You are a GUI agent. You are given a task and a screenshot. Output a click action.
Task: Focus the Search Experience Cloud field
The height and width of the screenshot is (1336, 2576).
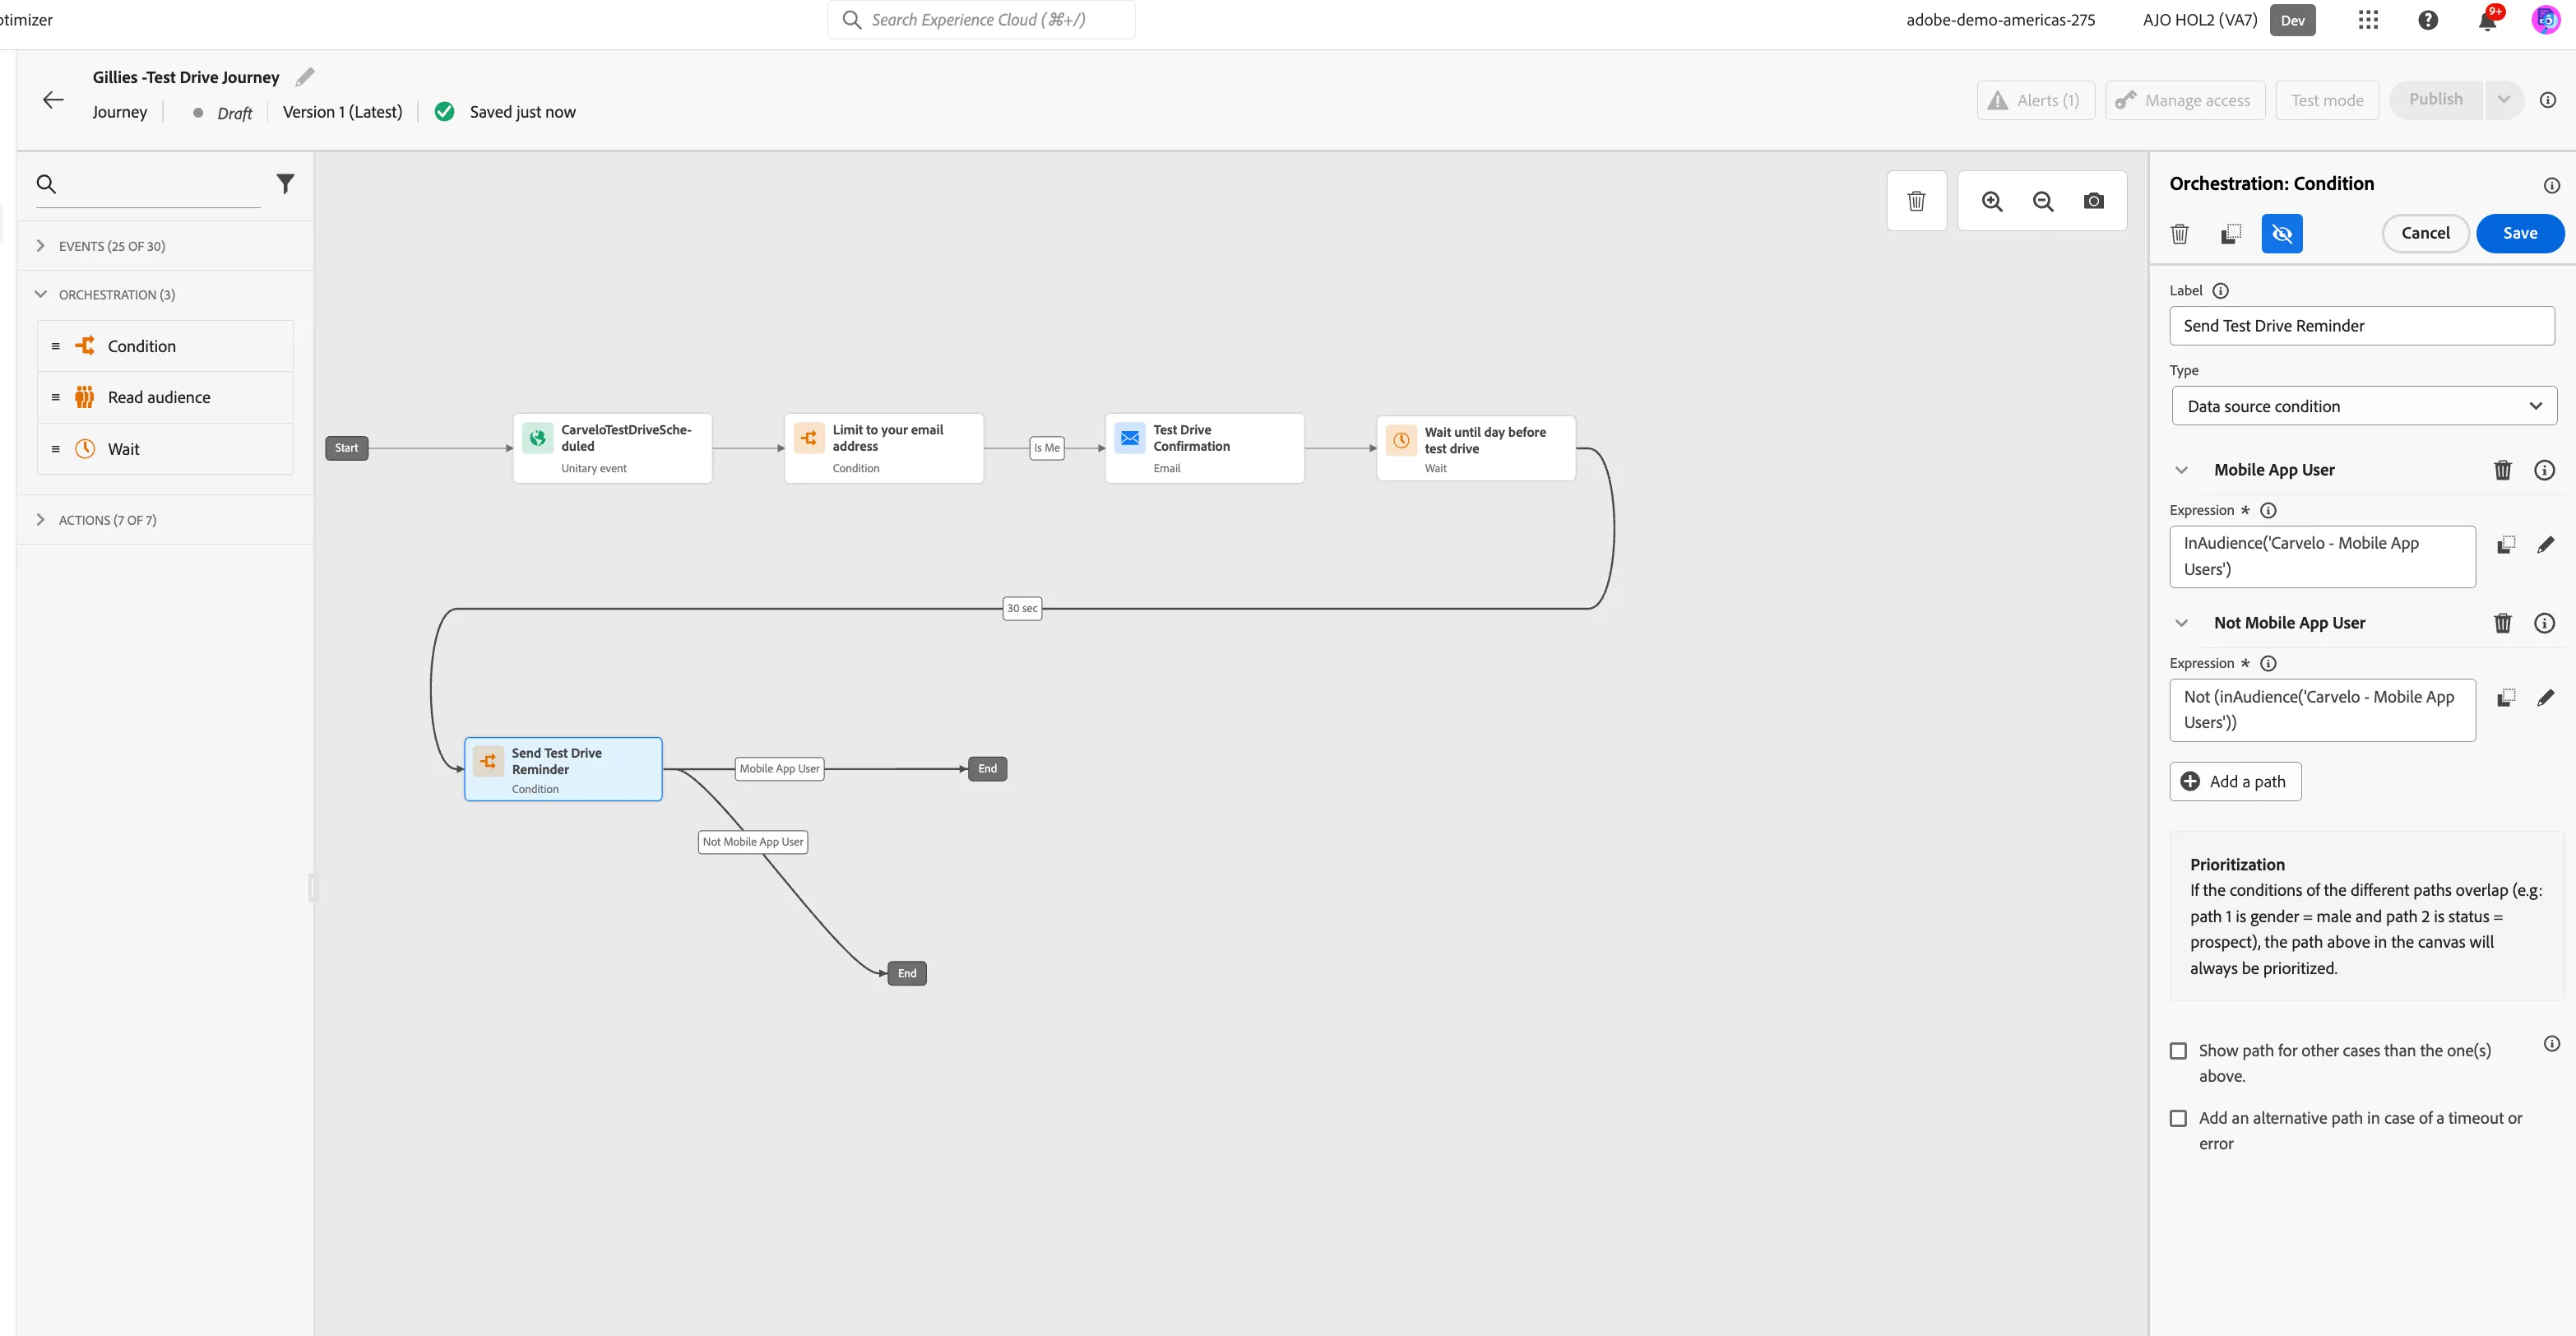pos(981,20)
